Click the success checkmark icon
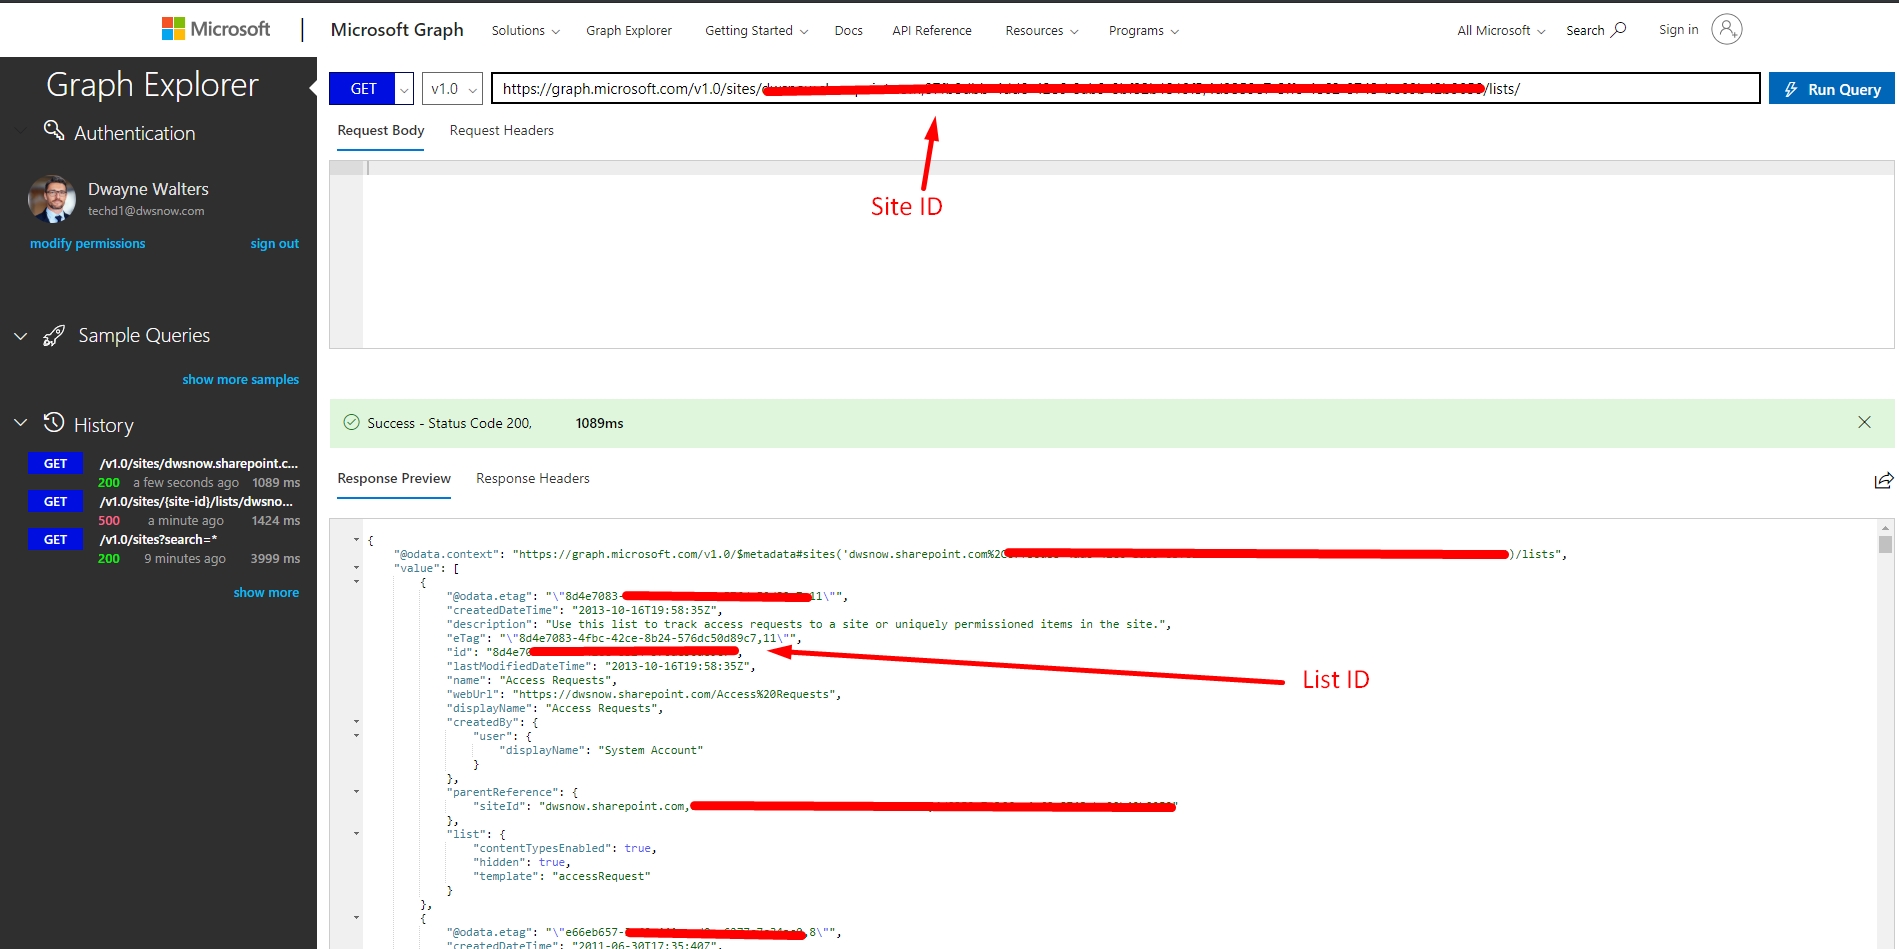The height and width of the screenshot is (949, 1899). (351, 422)
